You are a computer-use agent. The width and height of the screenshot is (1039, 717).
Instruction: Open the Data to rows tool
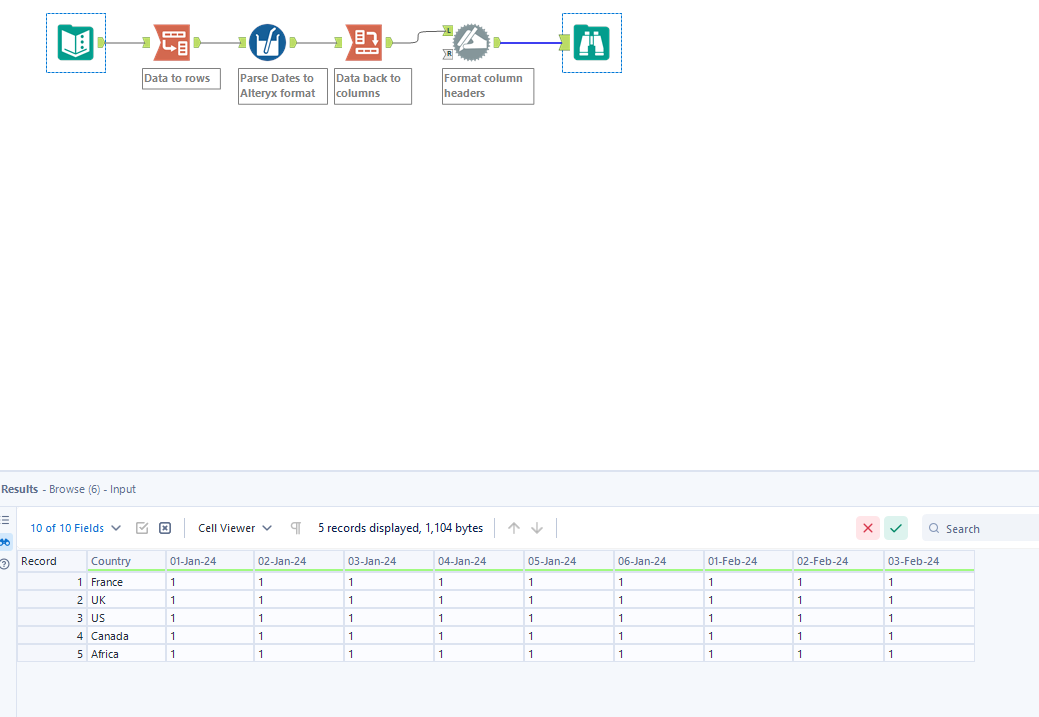coord(171,41)
